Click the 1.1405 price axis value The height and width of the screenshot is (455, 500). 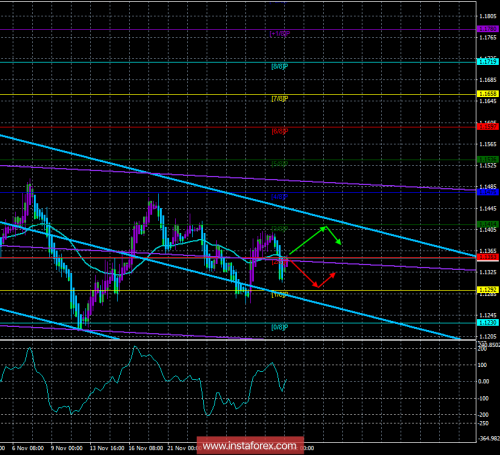(x=488, y=230)
